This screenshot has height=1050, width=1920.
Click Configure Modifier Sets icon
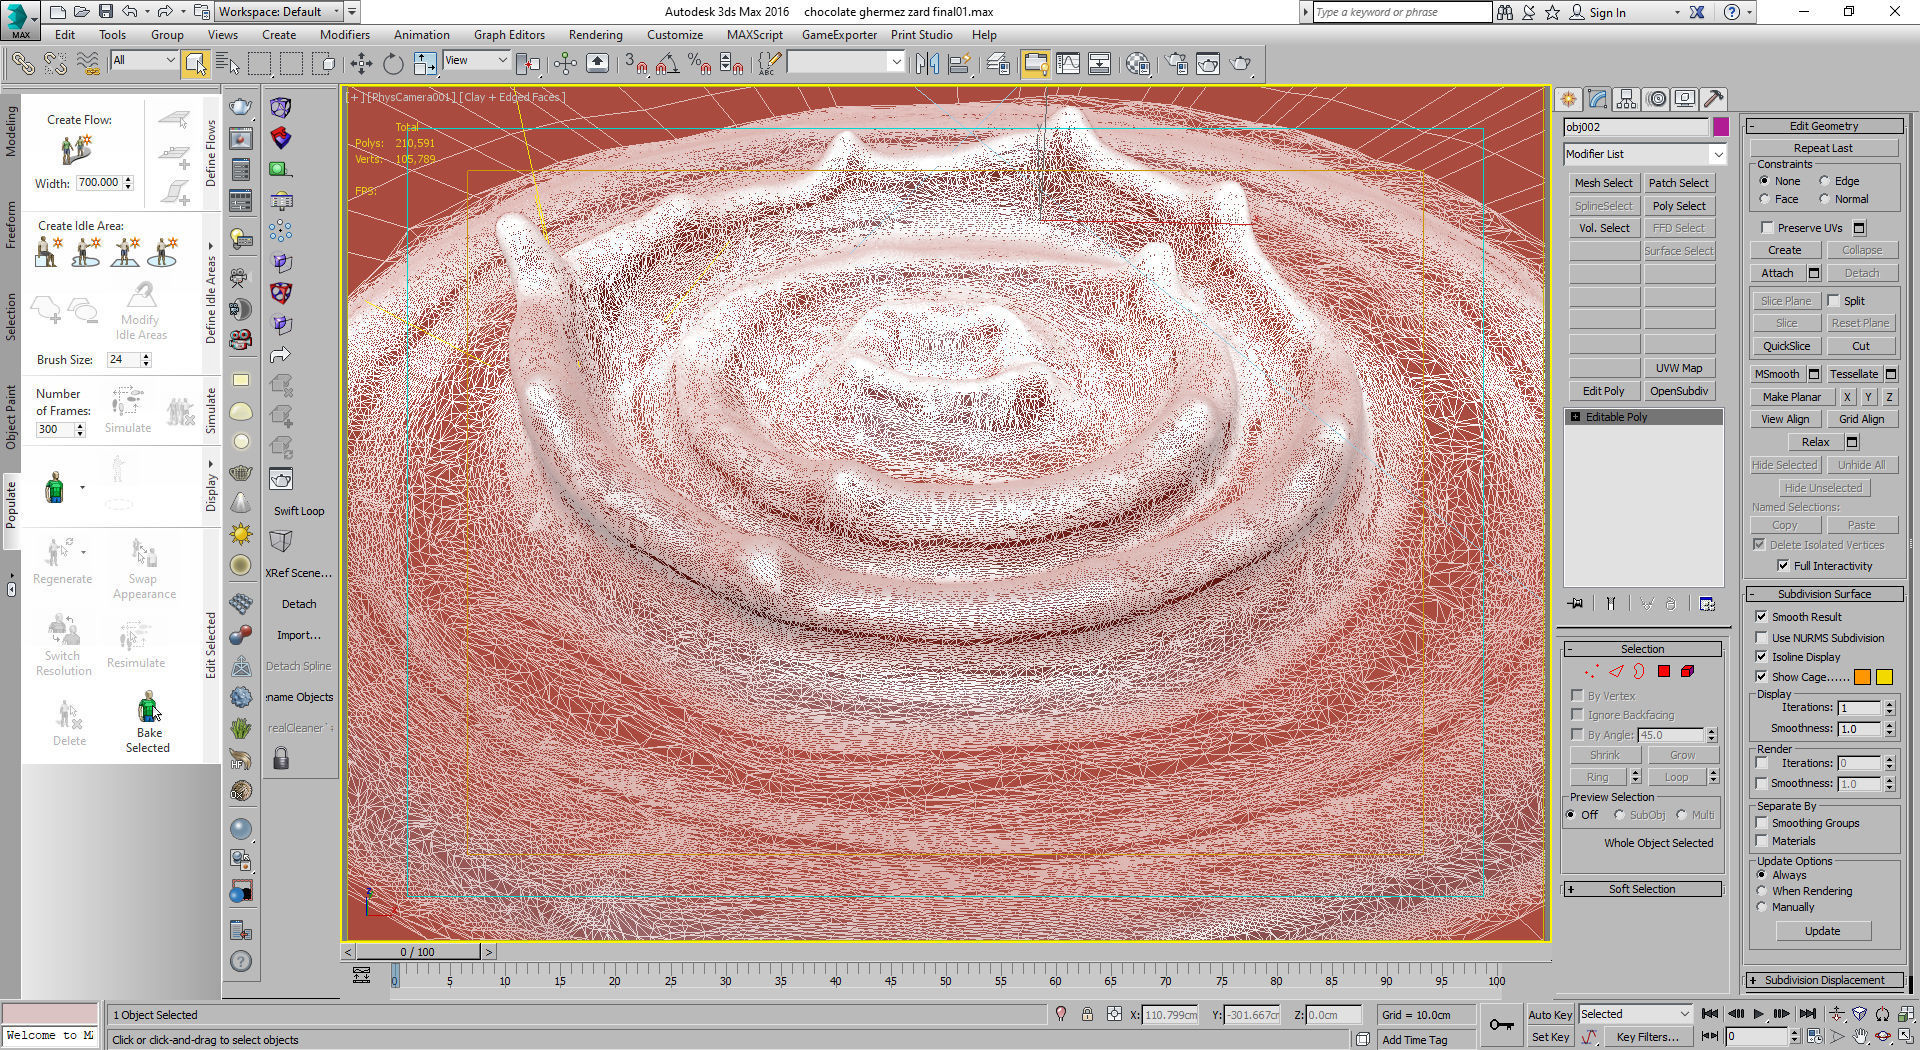[1707, 603]
